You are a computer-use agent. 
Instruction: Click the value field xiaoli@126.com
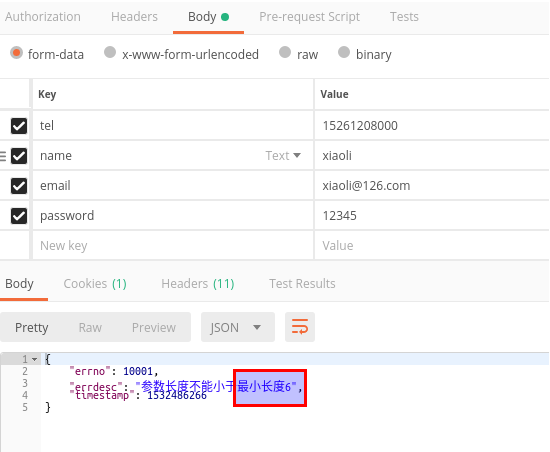[x=432, y=185]
